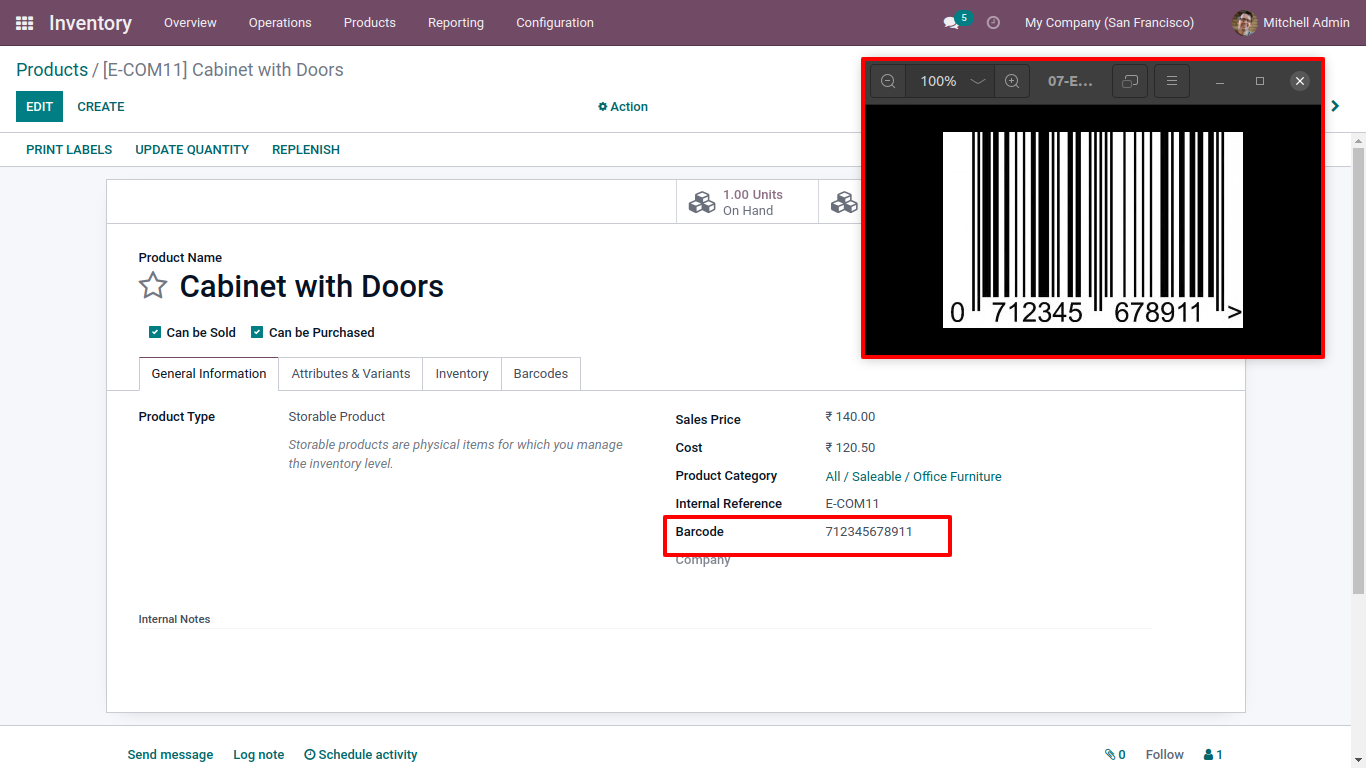Zoom out in the image viewer
Screen dimensions: 1366x768
pos(888,81)
